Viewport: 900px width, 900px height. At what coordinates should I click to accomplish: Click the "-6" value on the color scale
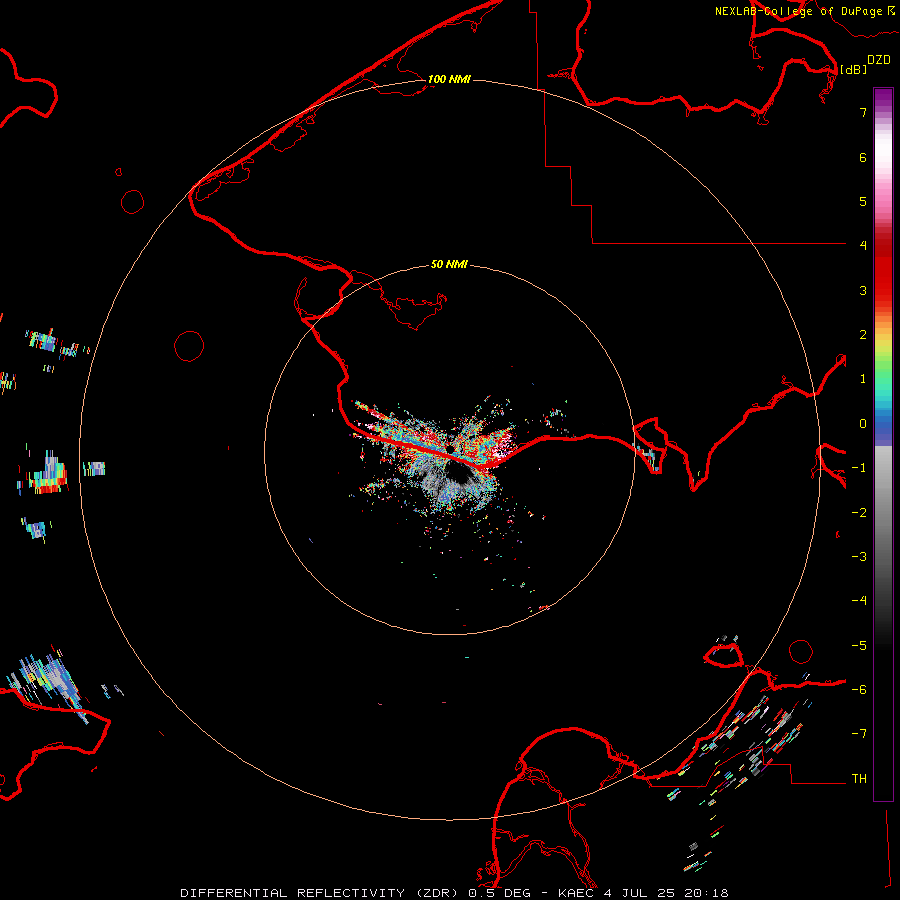pos(859,690)
